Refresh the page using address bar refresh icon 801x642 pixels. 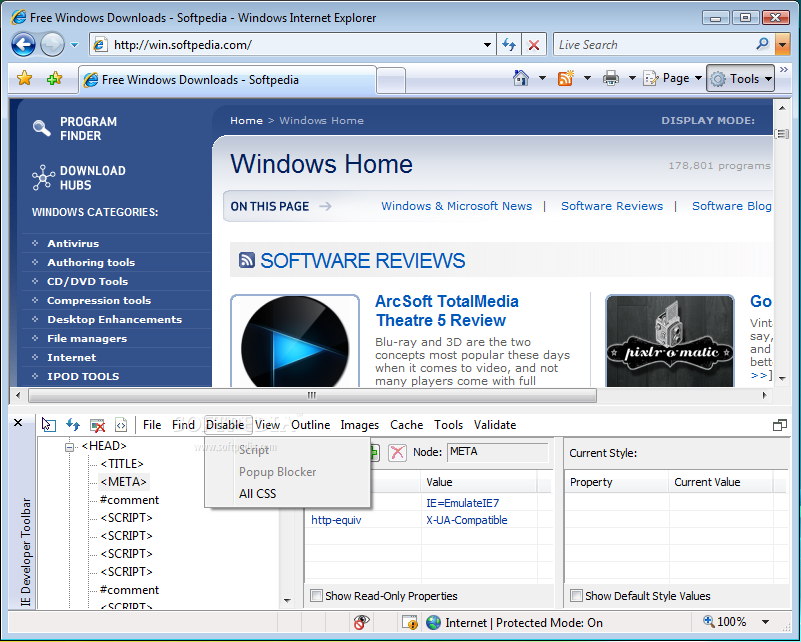[509, 45]
